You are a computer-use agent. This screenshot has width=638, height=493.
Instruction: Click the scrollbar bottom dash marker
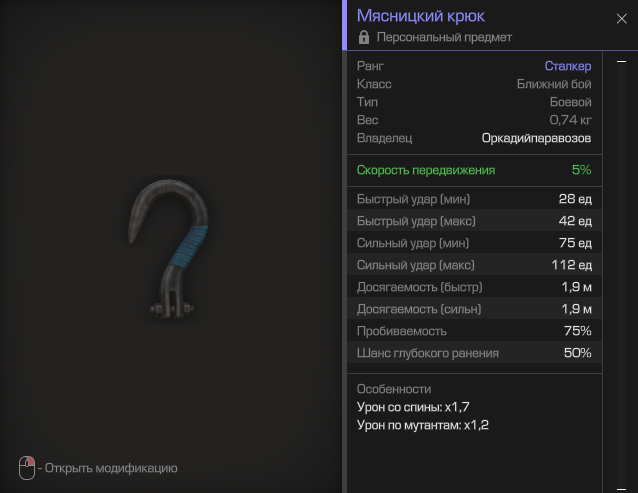point(621,489)
